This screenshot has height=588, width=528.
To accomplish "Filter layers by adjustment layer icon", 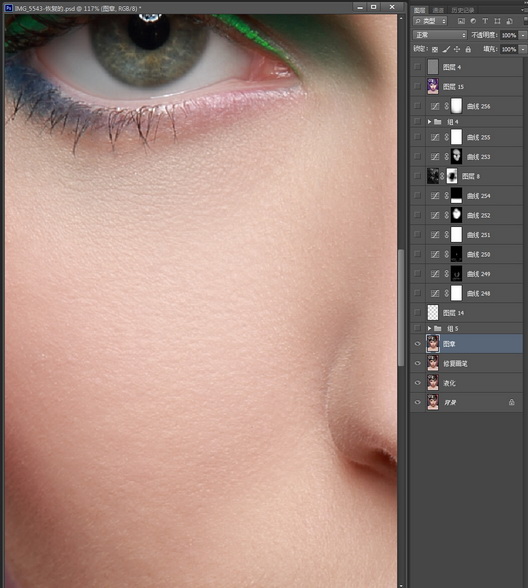I will pyautogui.click(x=473, y=21).
